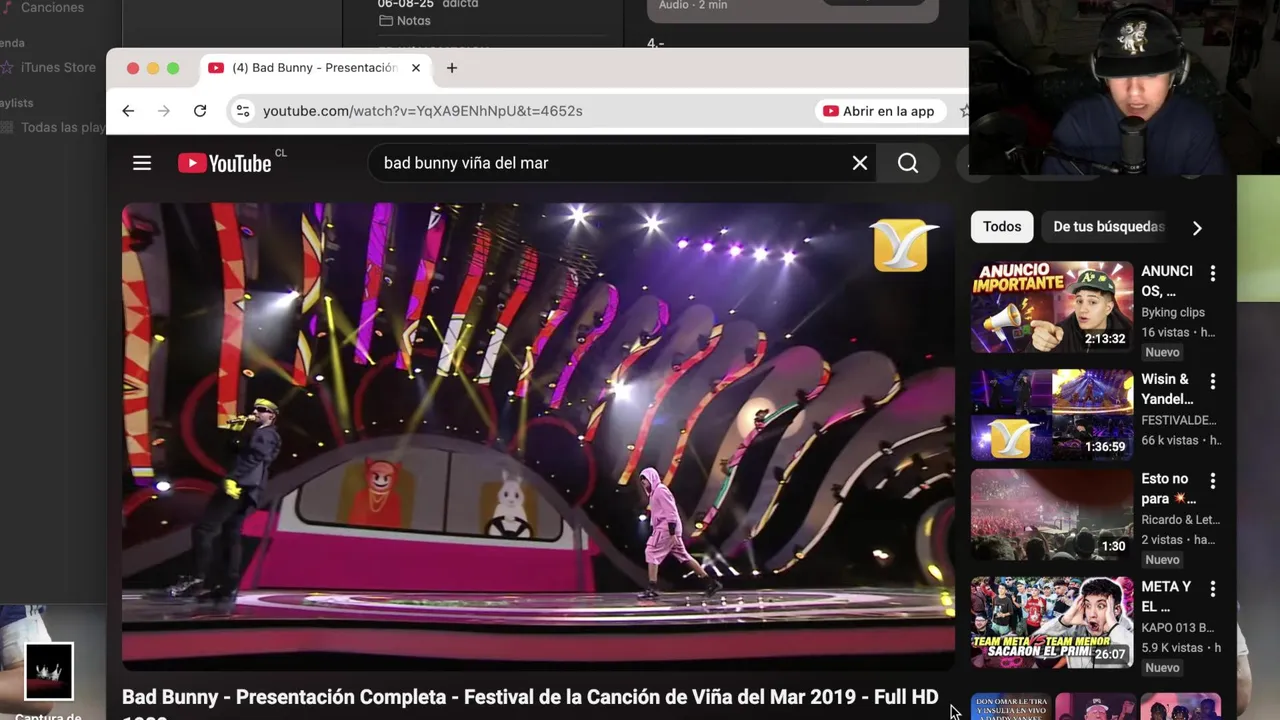The height and width of the screenshot is (720, 1280).
Task: Open options for Esto no para video
Action: pyautogui.click(x=1213, y=481)
